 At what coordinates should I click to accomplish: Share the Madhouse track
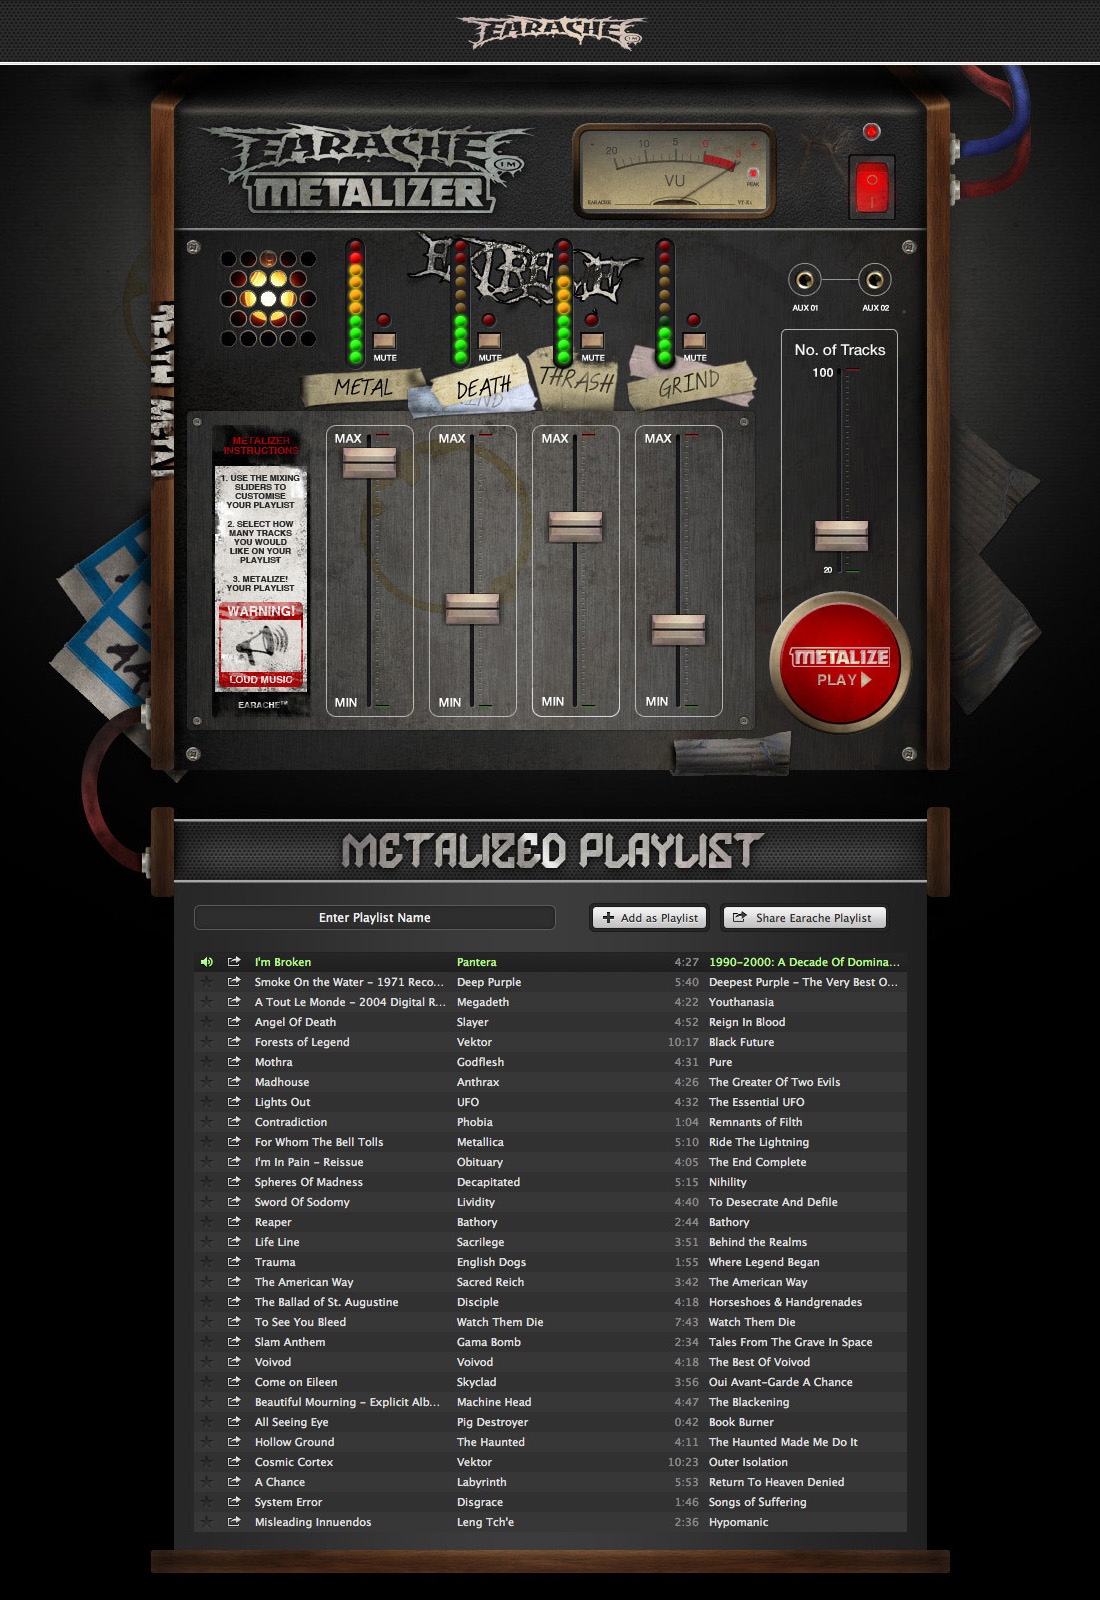(234, 1082)
